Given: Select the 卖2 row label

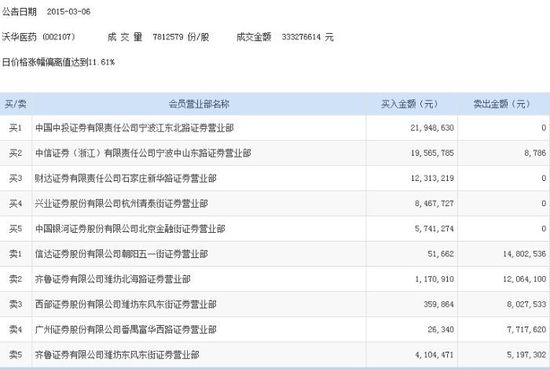Looking at the screenshot, I should click(x=15, y=279).
